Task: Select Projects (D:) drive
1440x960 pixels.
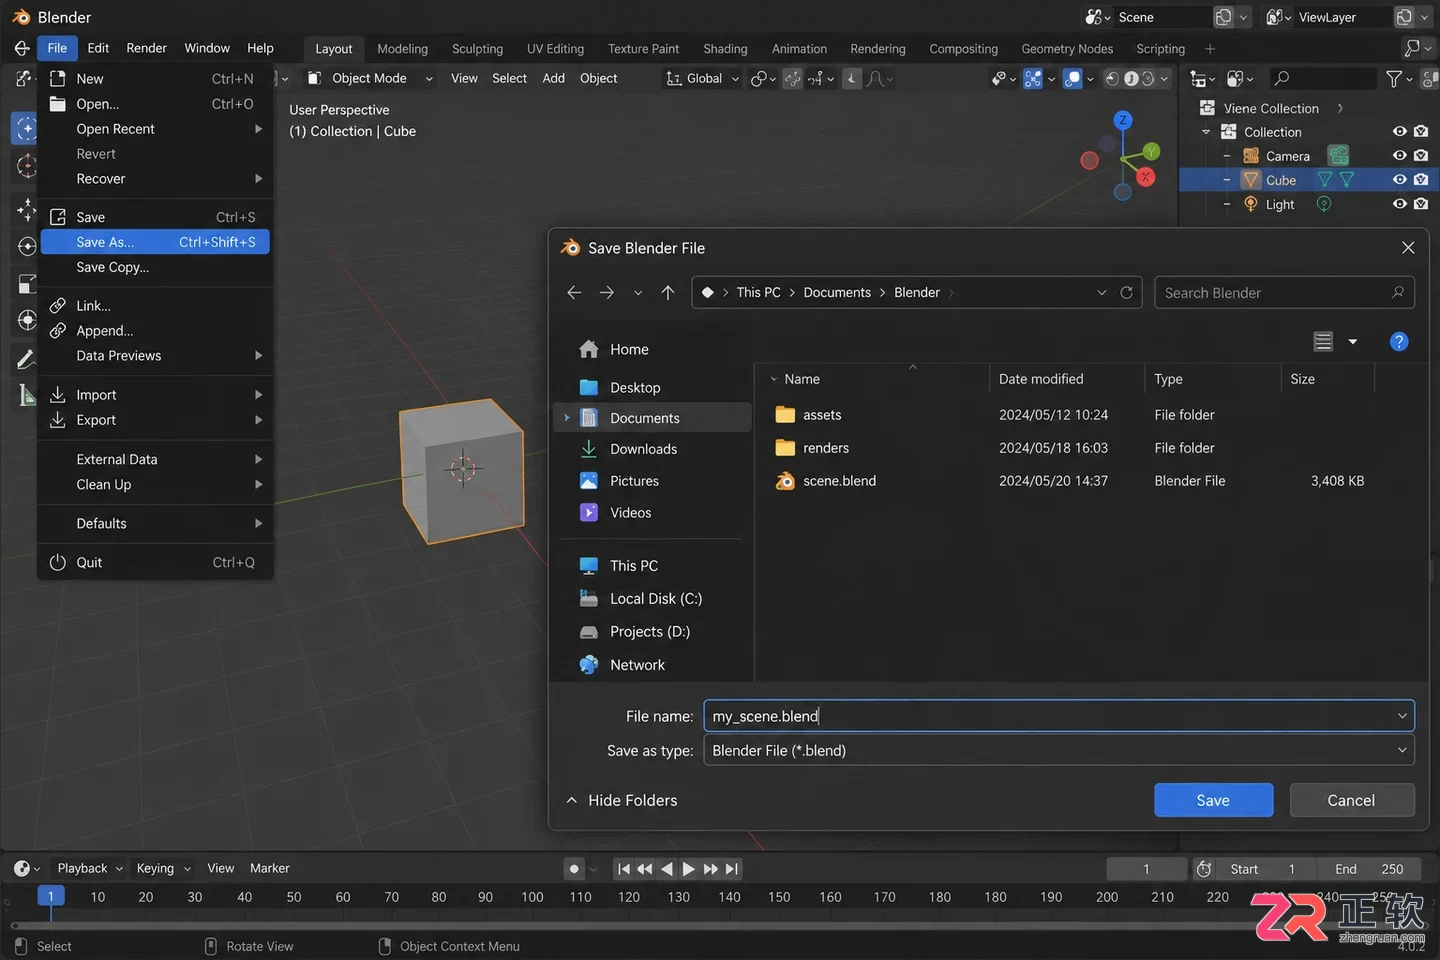Action: point(652,632)
